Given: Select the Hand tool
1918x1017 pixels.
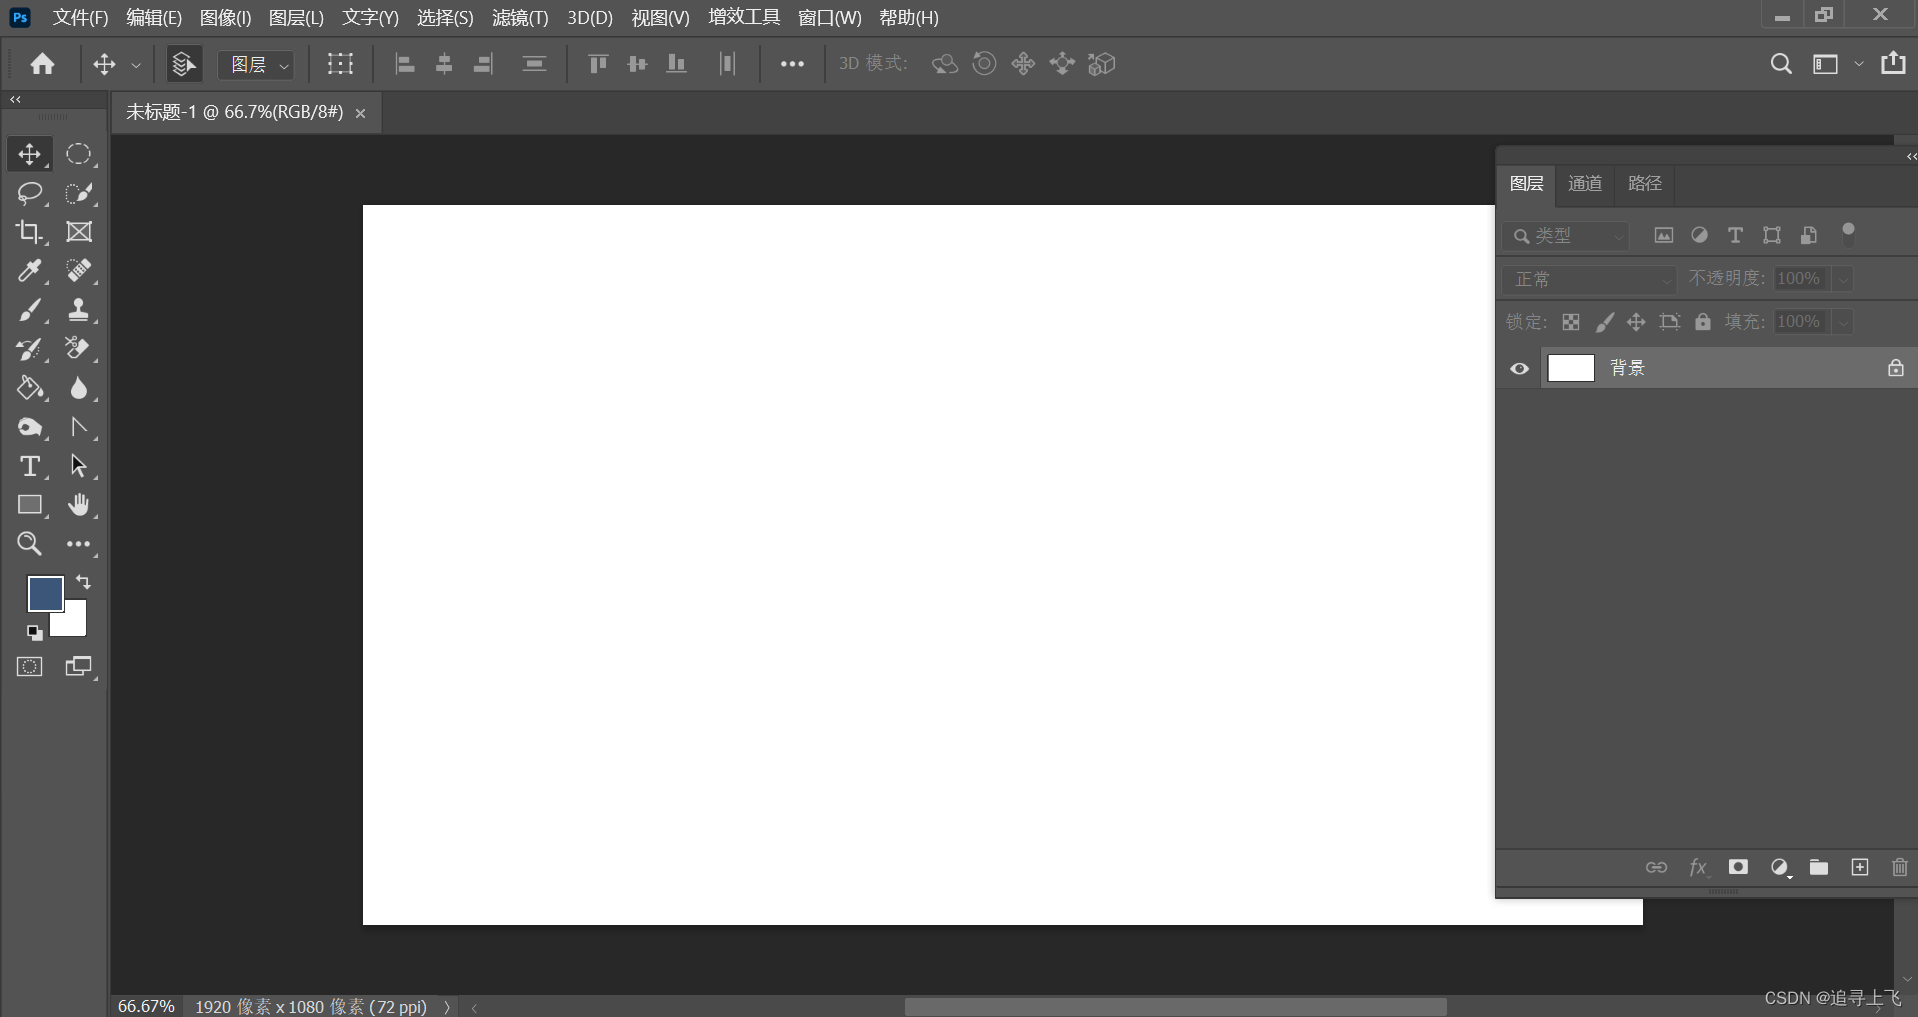Looking at the screenshot, I should [x=79, y=505].
